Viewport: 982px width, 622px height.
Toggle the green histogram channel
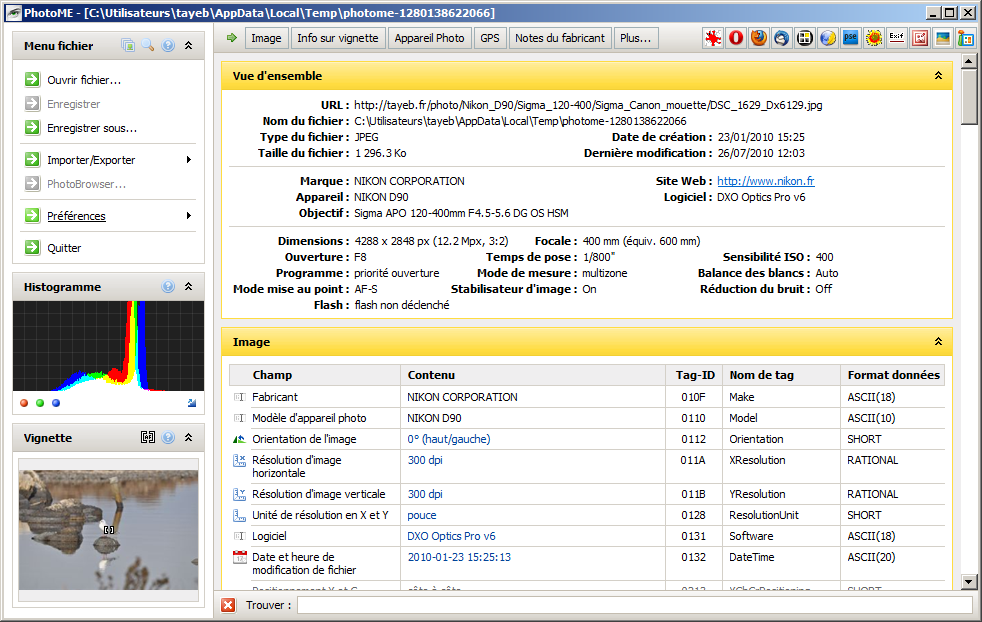tap(40, 403)
